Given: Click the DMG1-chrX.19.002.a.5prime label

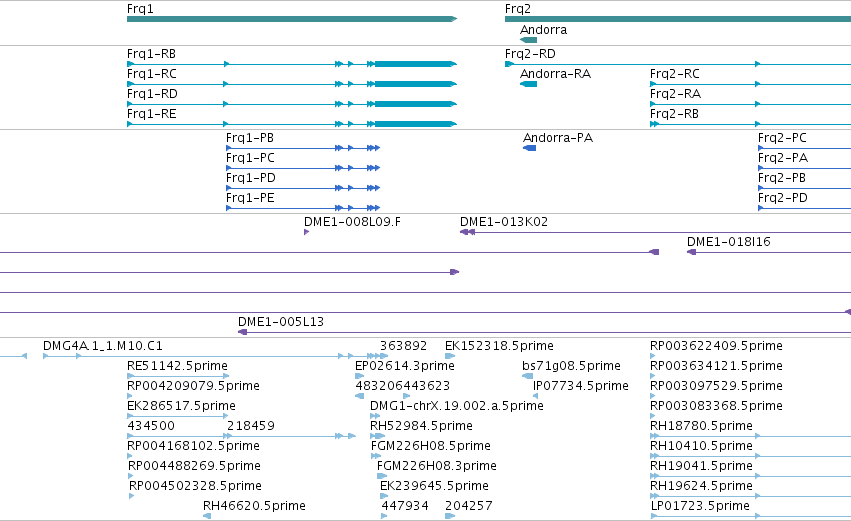Looking at the screenshot, I should [x=456, y=406].
